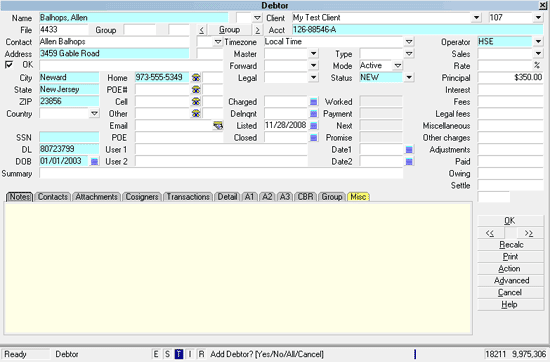This screenshot has height=362, width=550.
Task: Open the Charged date calendar icon
Action: 314,102
